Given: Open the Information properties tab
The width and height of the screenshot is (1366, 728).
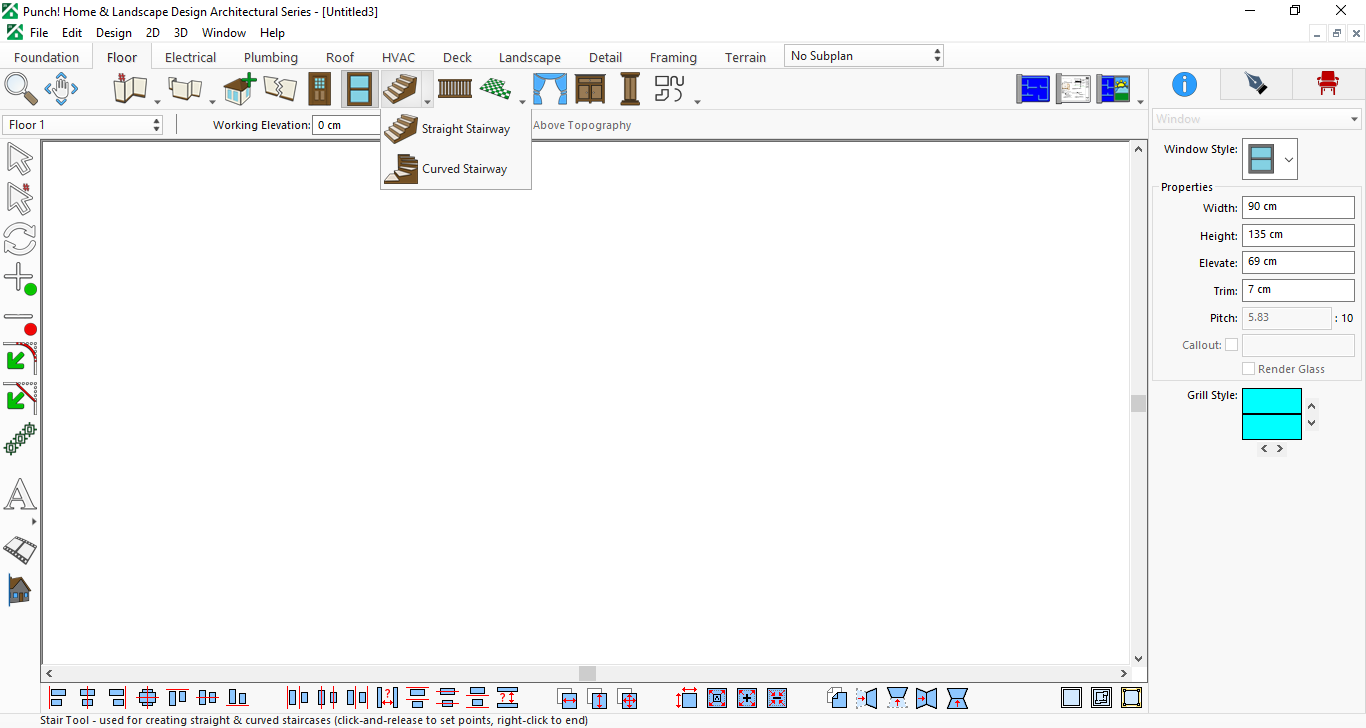Looking at the screenshot, I should (x=1184, y=84).
